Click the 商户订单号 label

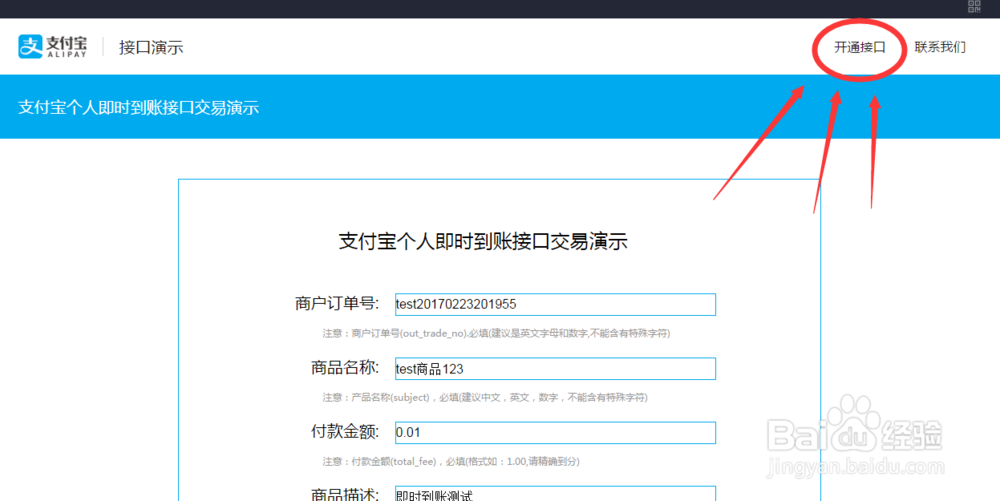click(337, 303)
